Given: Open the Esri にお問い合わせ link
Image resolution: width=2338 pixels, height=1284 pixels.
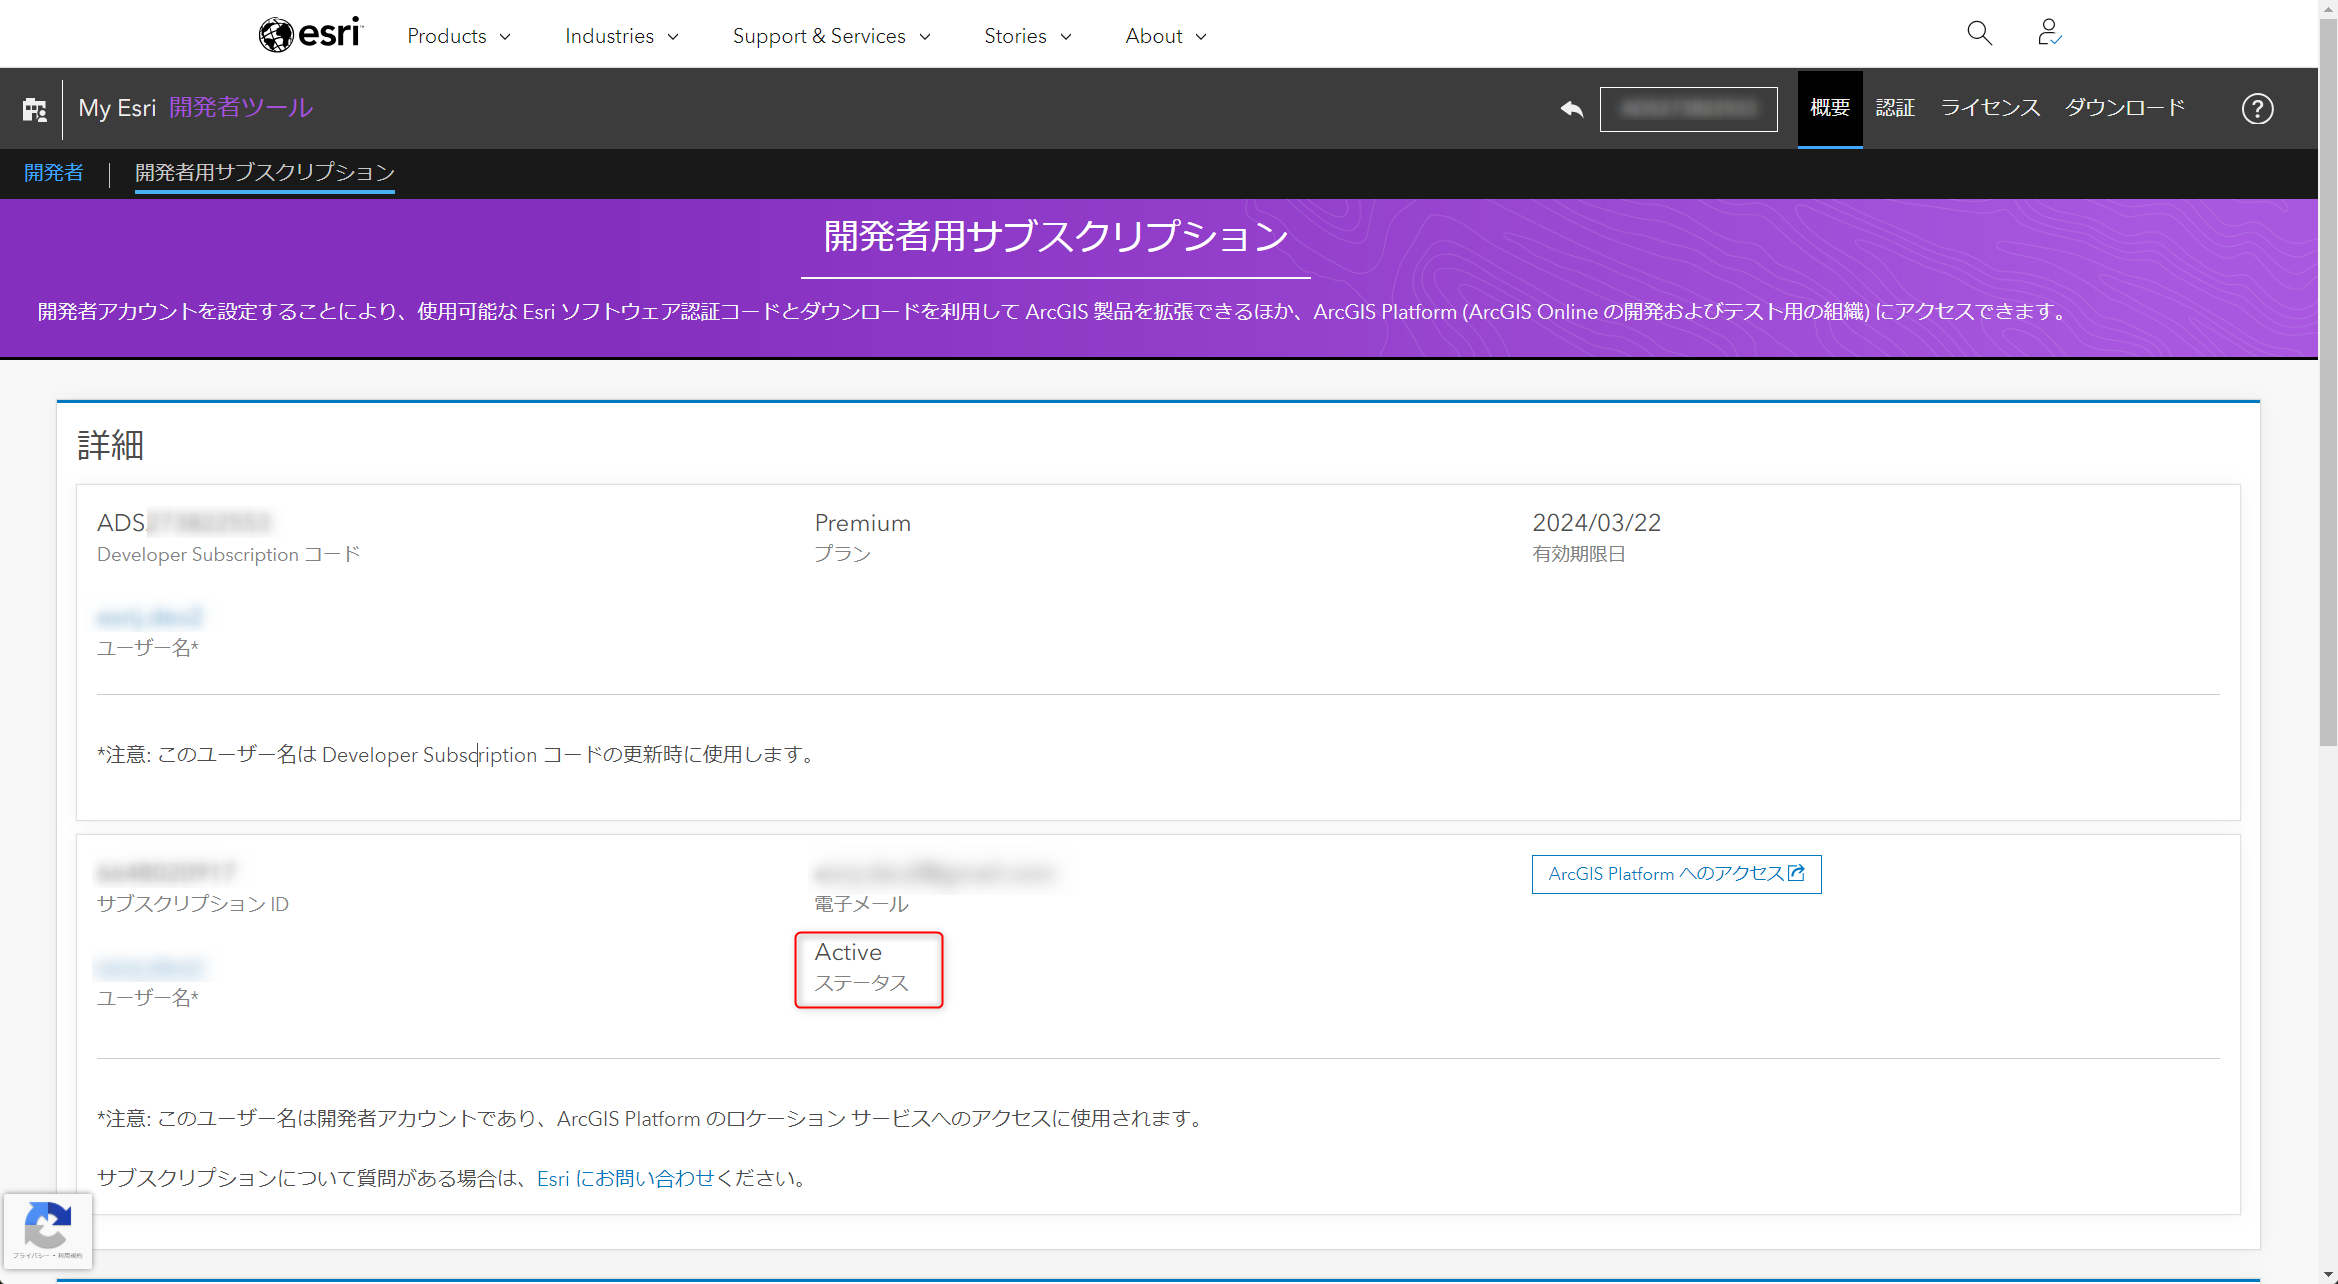Looking at the screenshot, I should pos(626,1178).
